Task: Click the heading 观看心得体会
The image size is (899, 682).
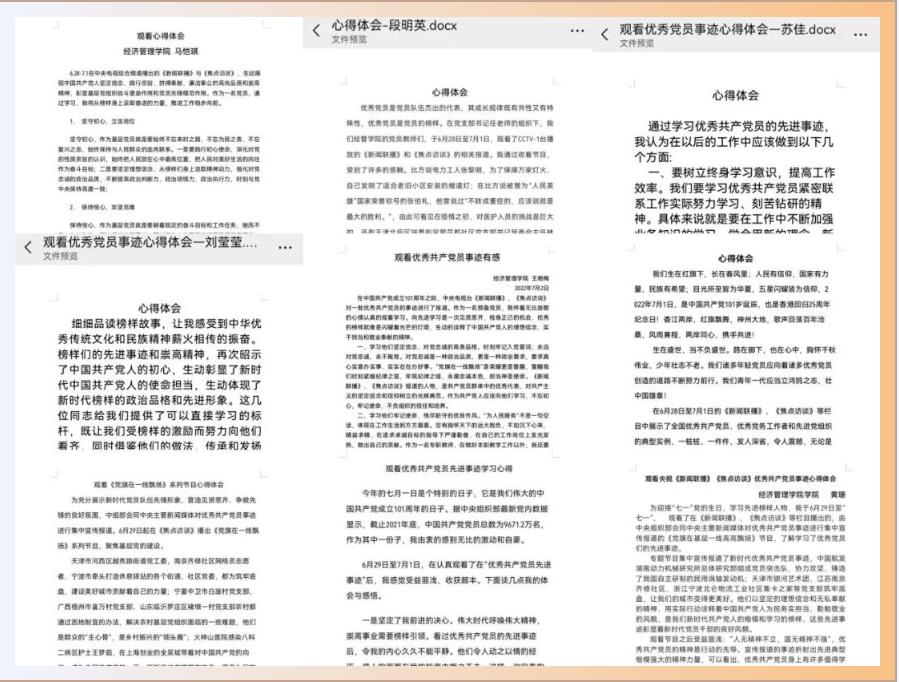Action: pos(161,36)
